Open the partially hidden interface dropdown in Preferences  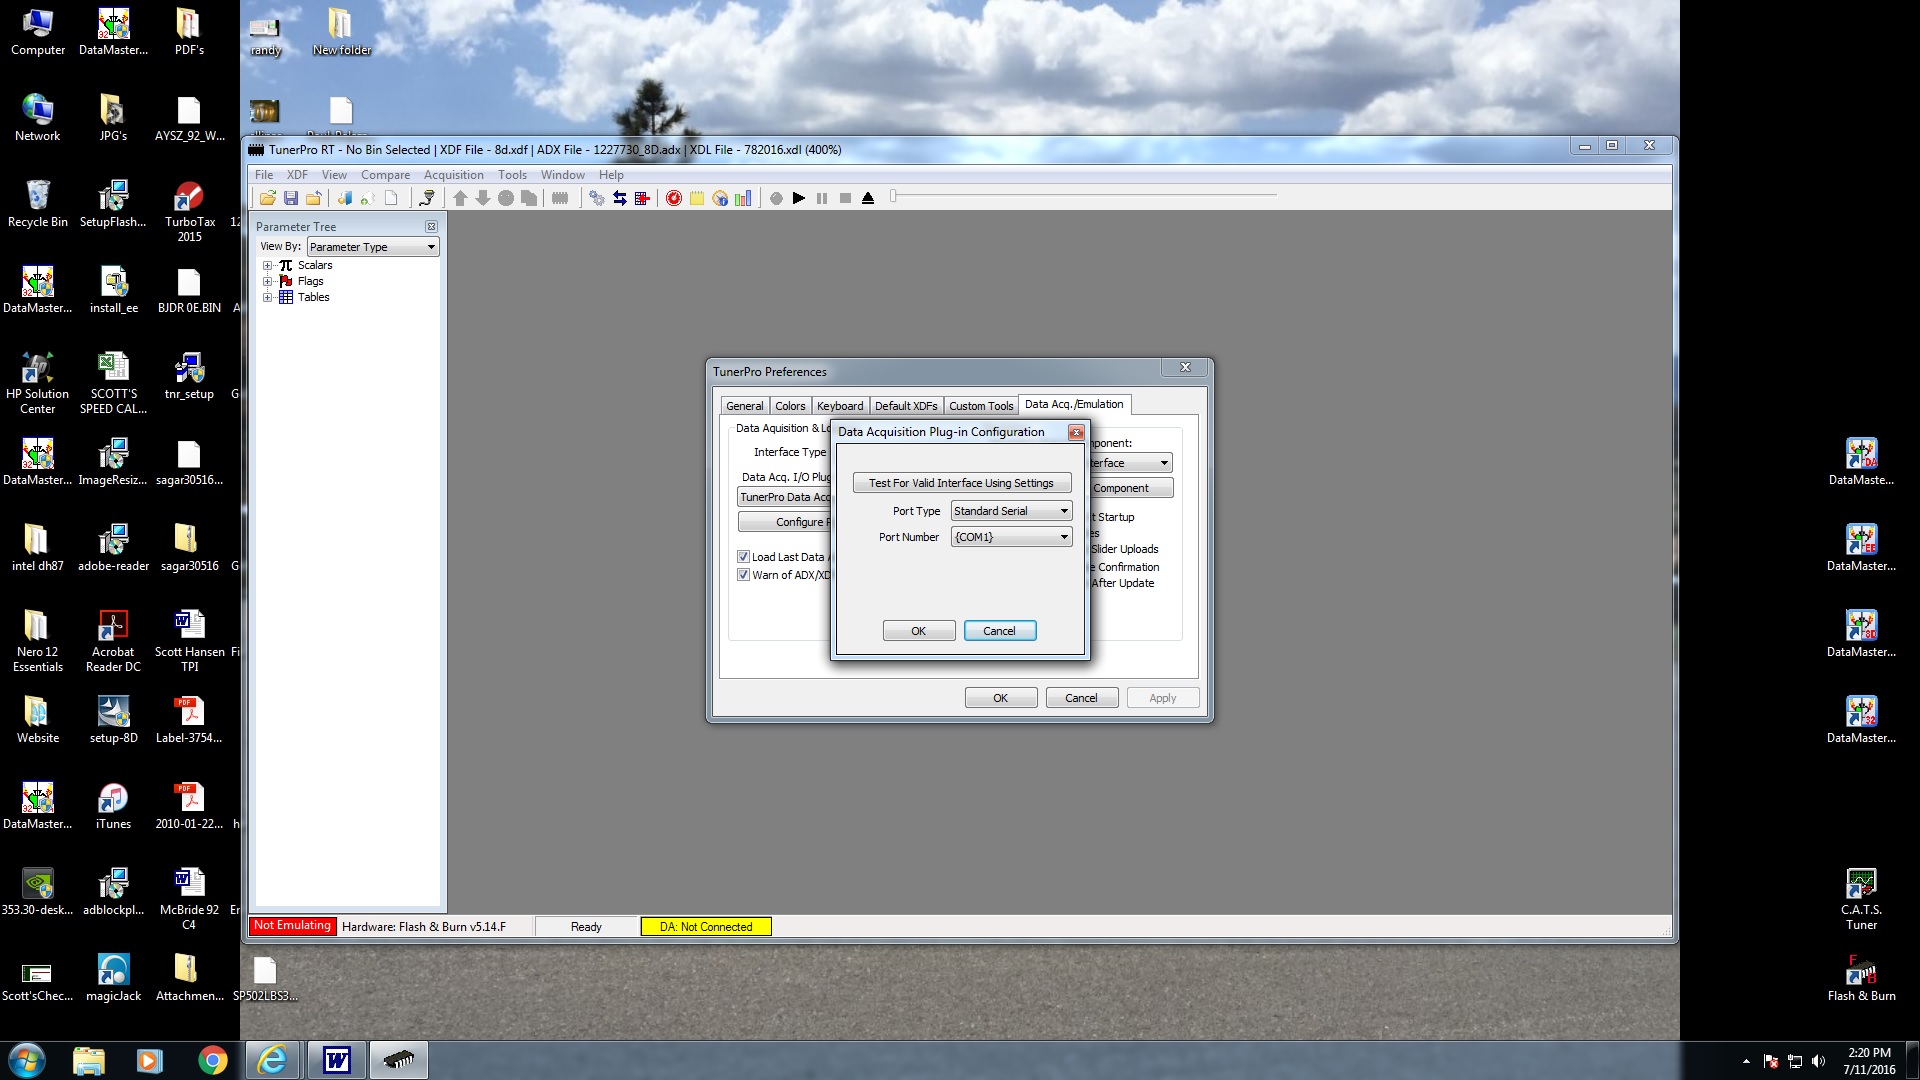coord(1130,463)
